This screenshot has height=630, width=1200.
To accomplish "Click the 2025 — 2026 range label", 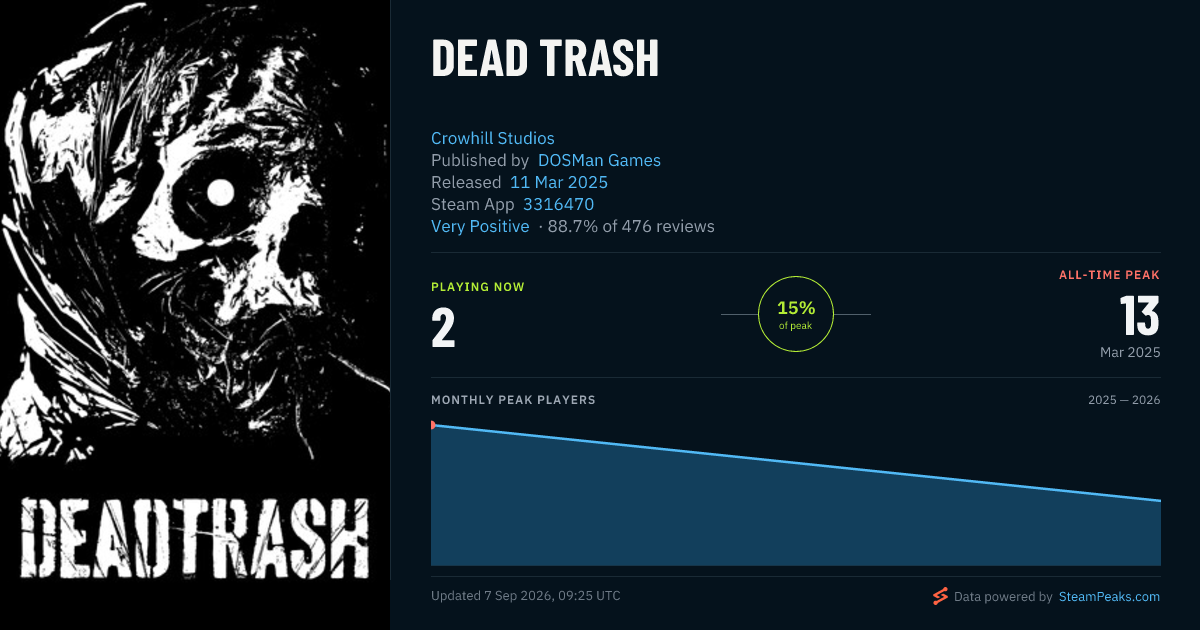I will [x=1124, y=400].
